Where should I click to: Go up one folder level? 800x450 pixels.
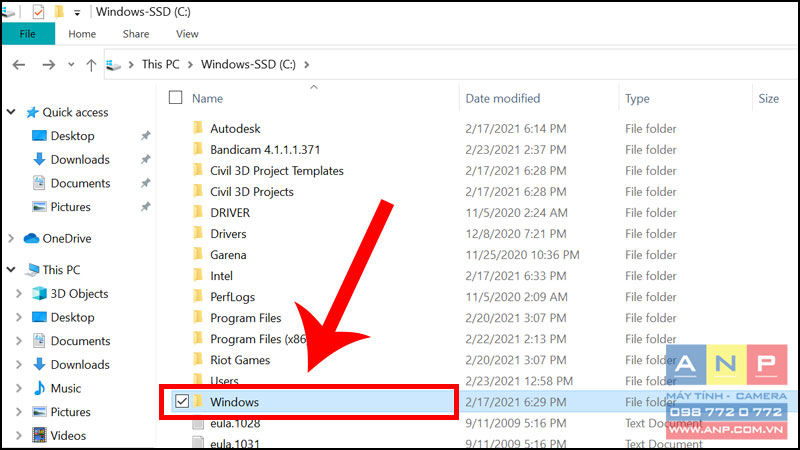pos(91,65)
